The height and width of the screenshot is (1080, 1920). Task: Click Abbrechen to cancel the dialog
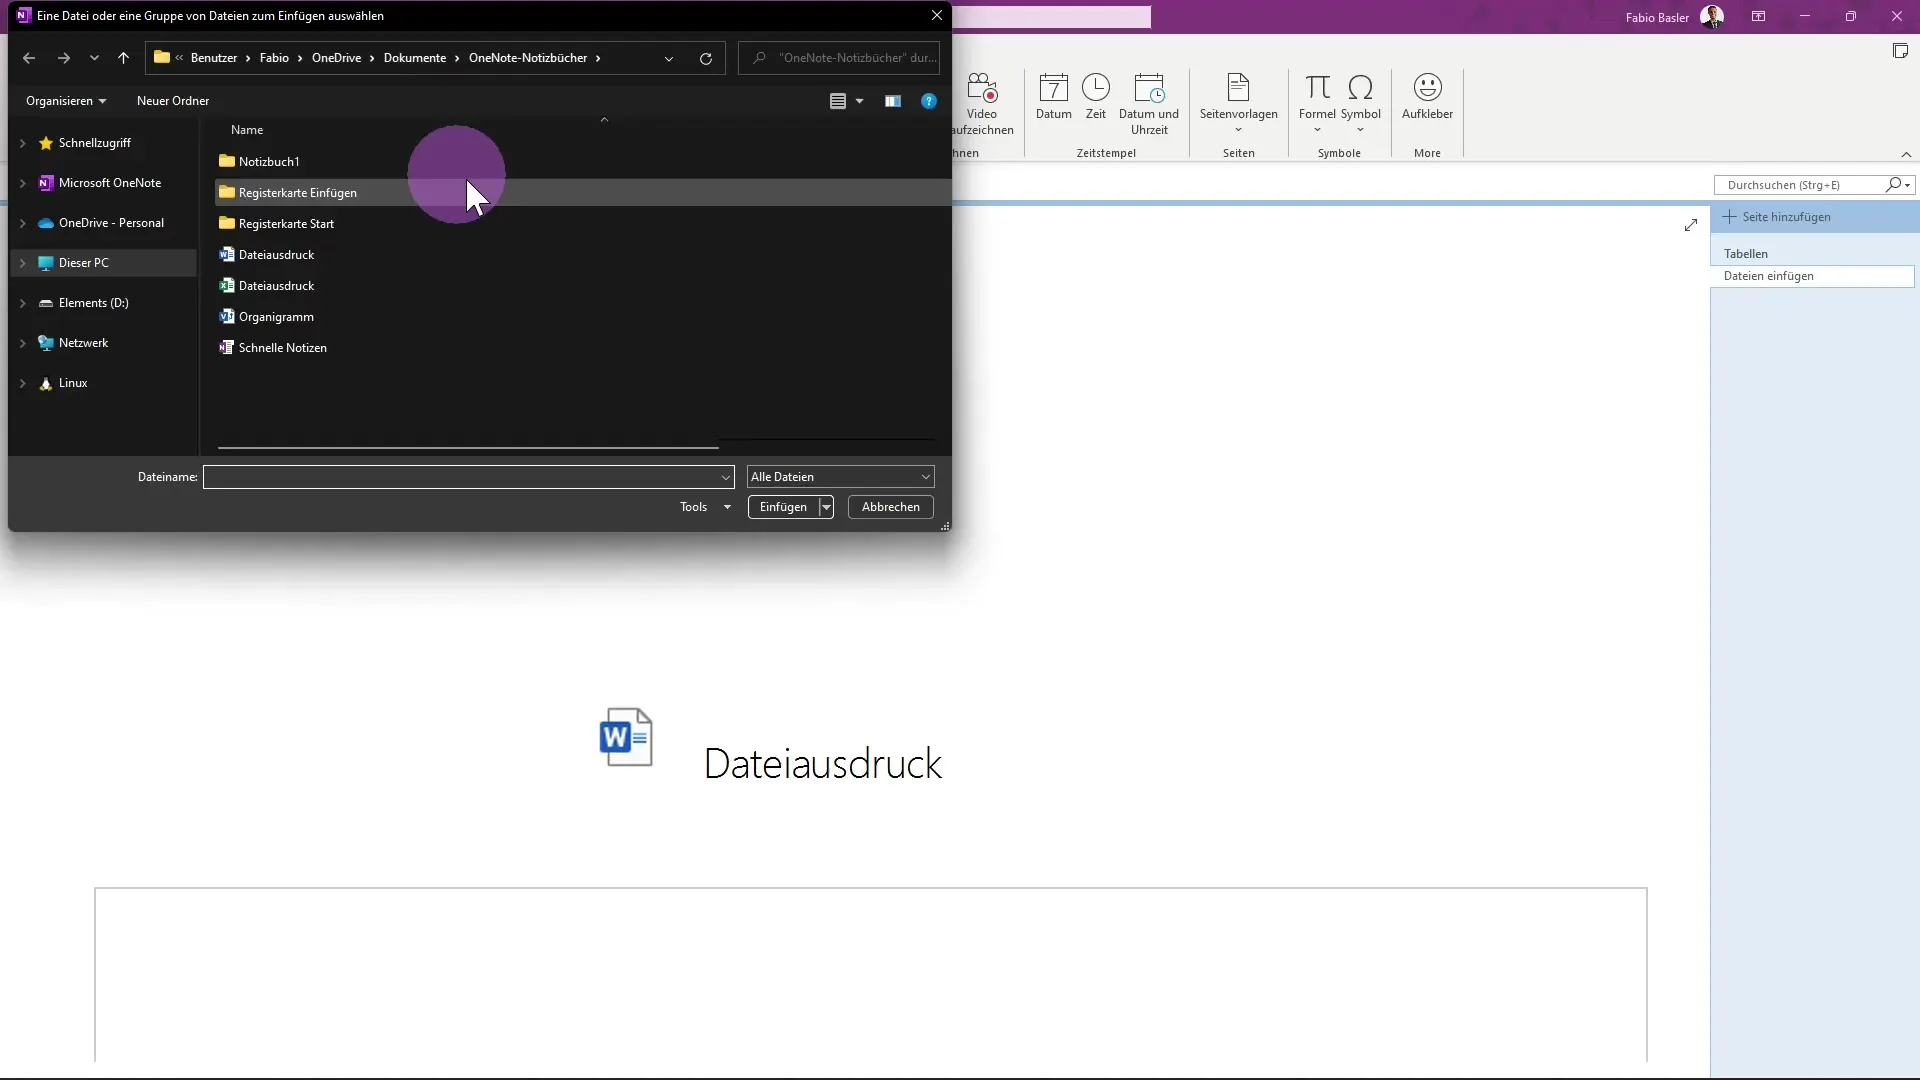pos(890,507)
